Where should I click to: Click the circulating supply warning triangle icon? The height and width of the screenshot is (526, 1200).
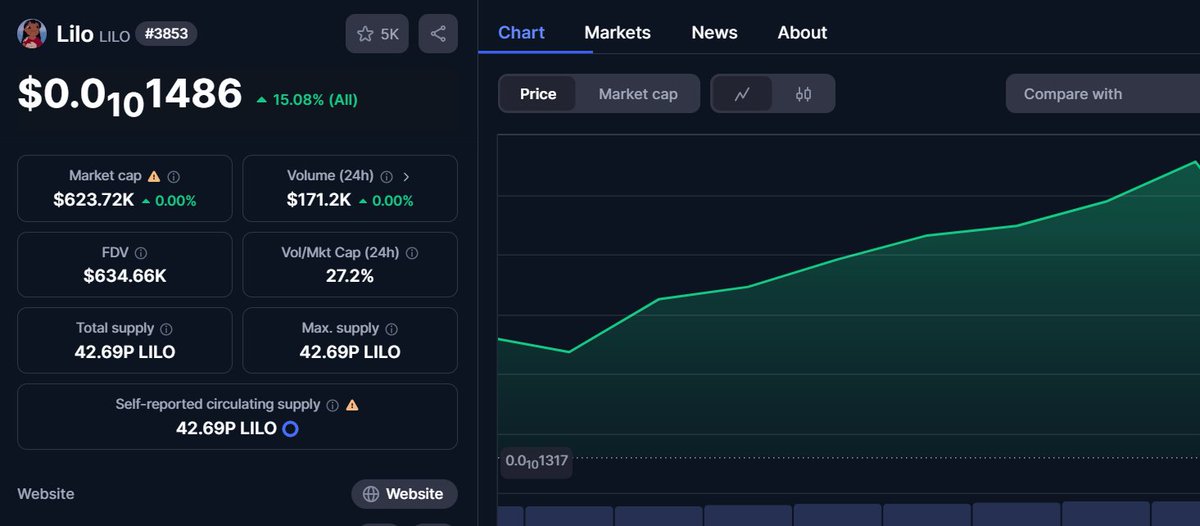(x=352, y=405)
